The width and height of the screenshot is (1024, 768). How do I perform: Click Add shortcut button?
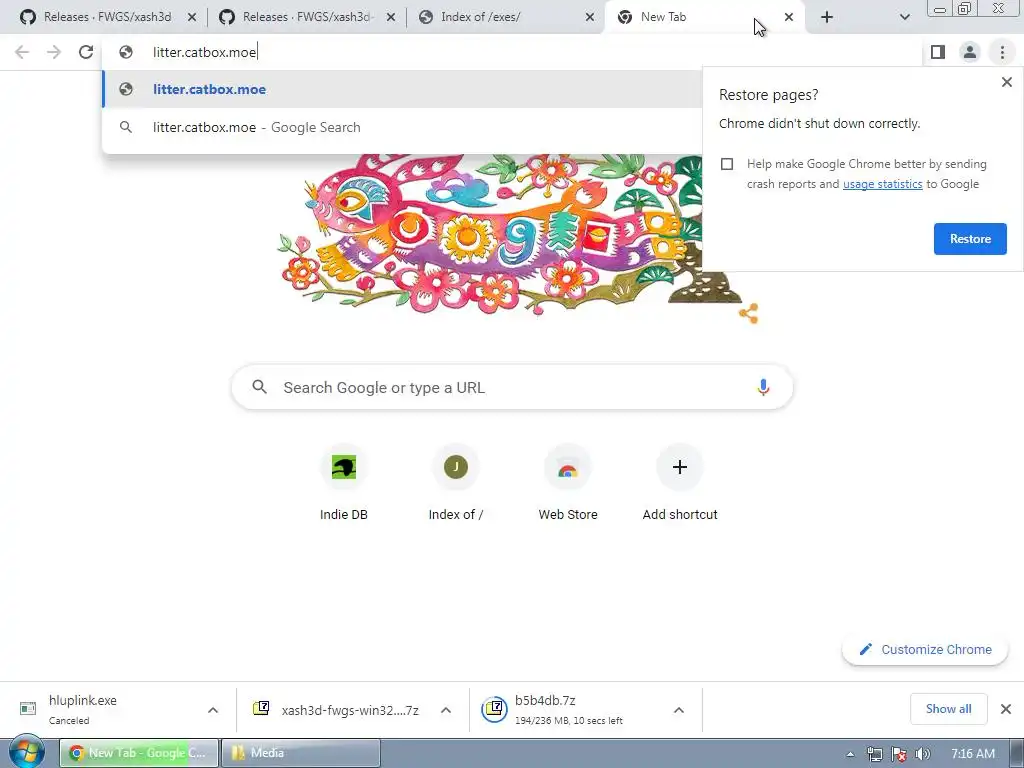tap(680, 483)
